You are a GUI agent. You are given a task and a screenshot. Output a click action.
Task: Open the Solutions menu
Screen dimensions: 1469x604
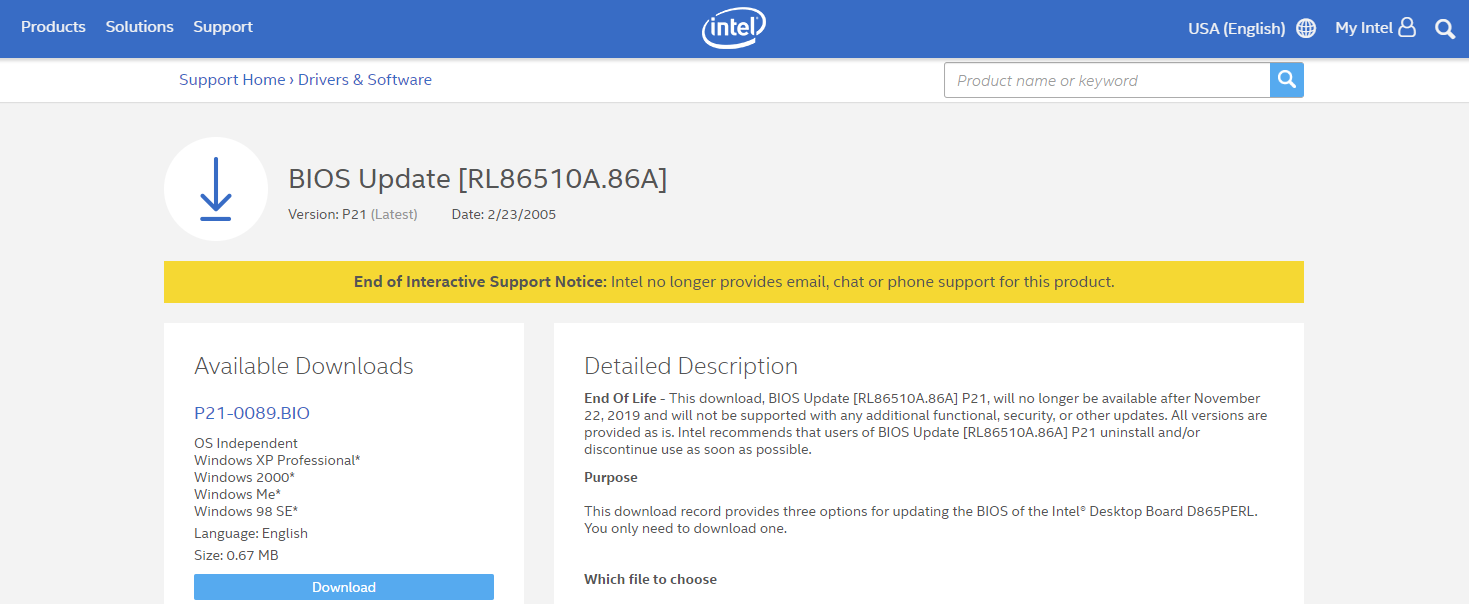tap(140, 27)
